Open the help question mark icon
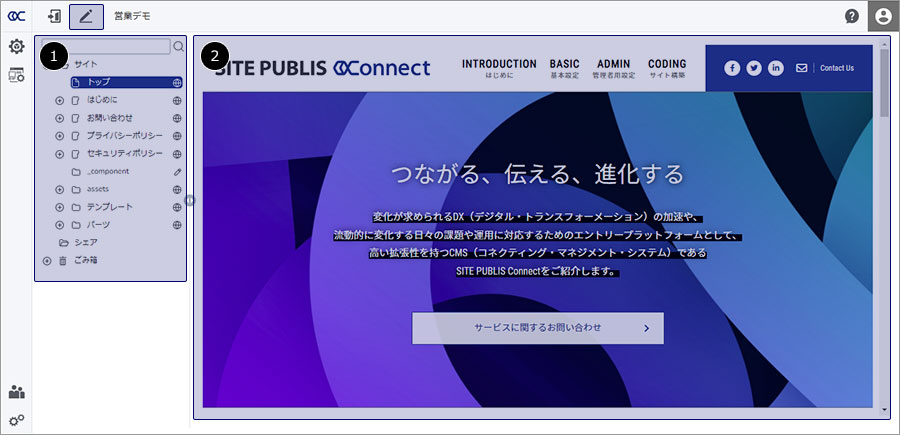The height and width of the screenshot is (435, 900). tap(852, 16)
